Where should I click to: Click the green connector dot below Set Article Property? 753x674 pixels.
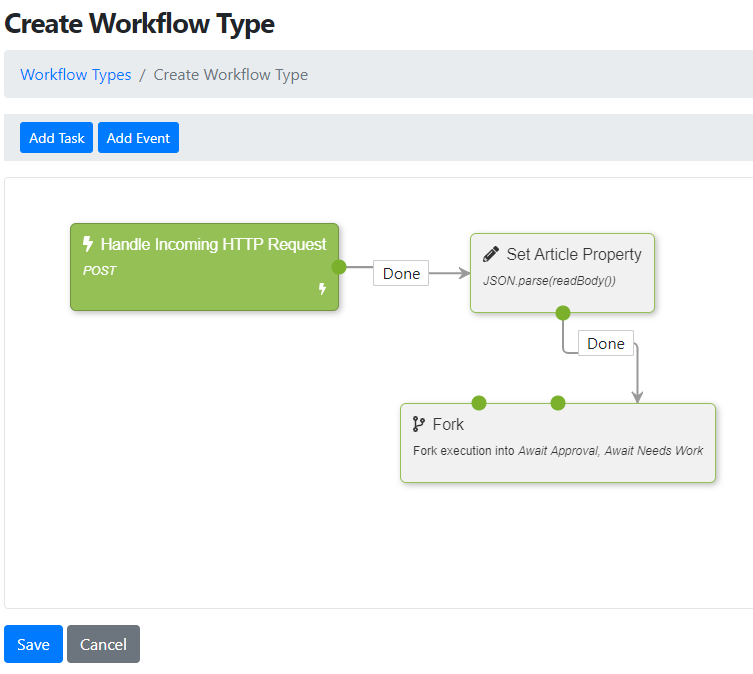coord(562,313)
